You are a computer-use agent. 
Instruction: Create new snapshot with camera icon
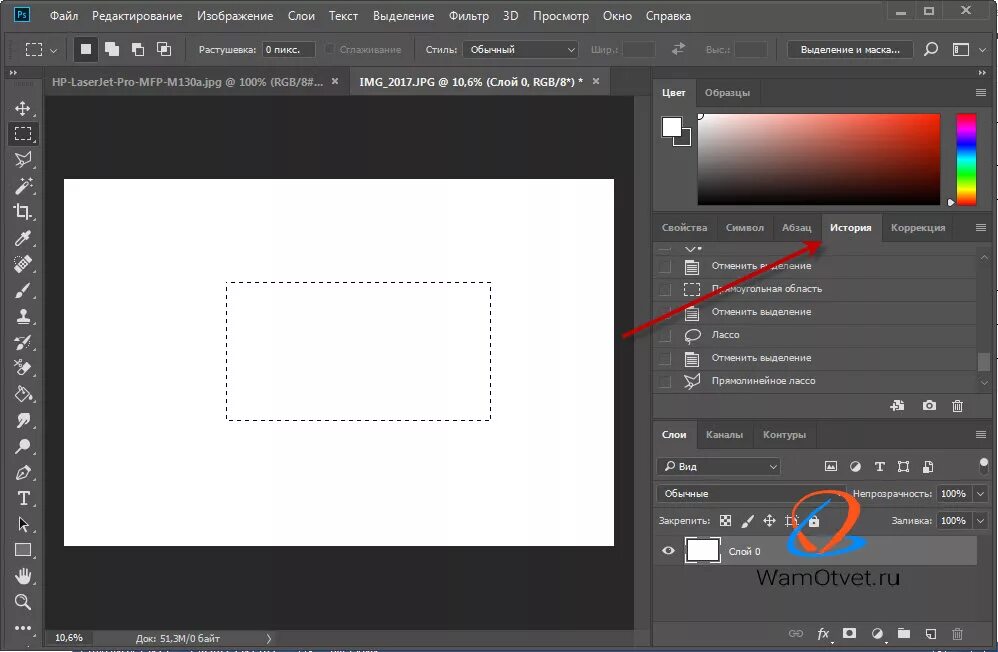coord(929,406)
